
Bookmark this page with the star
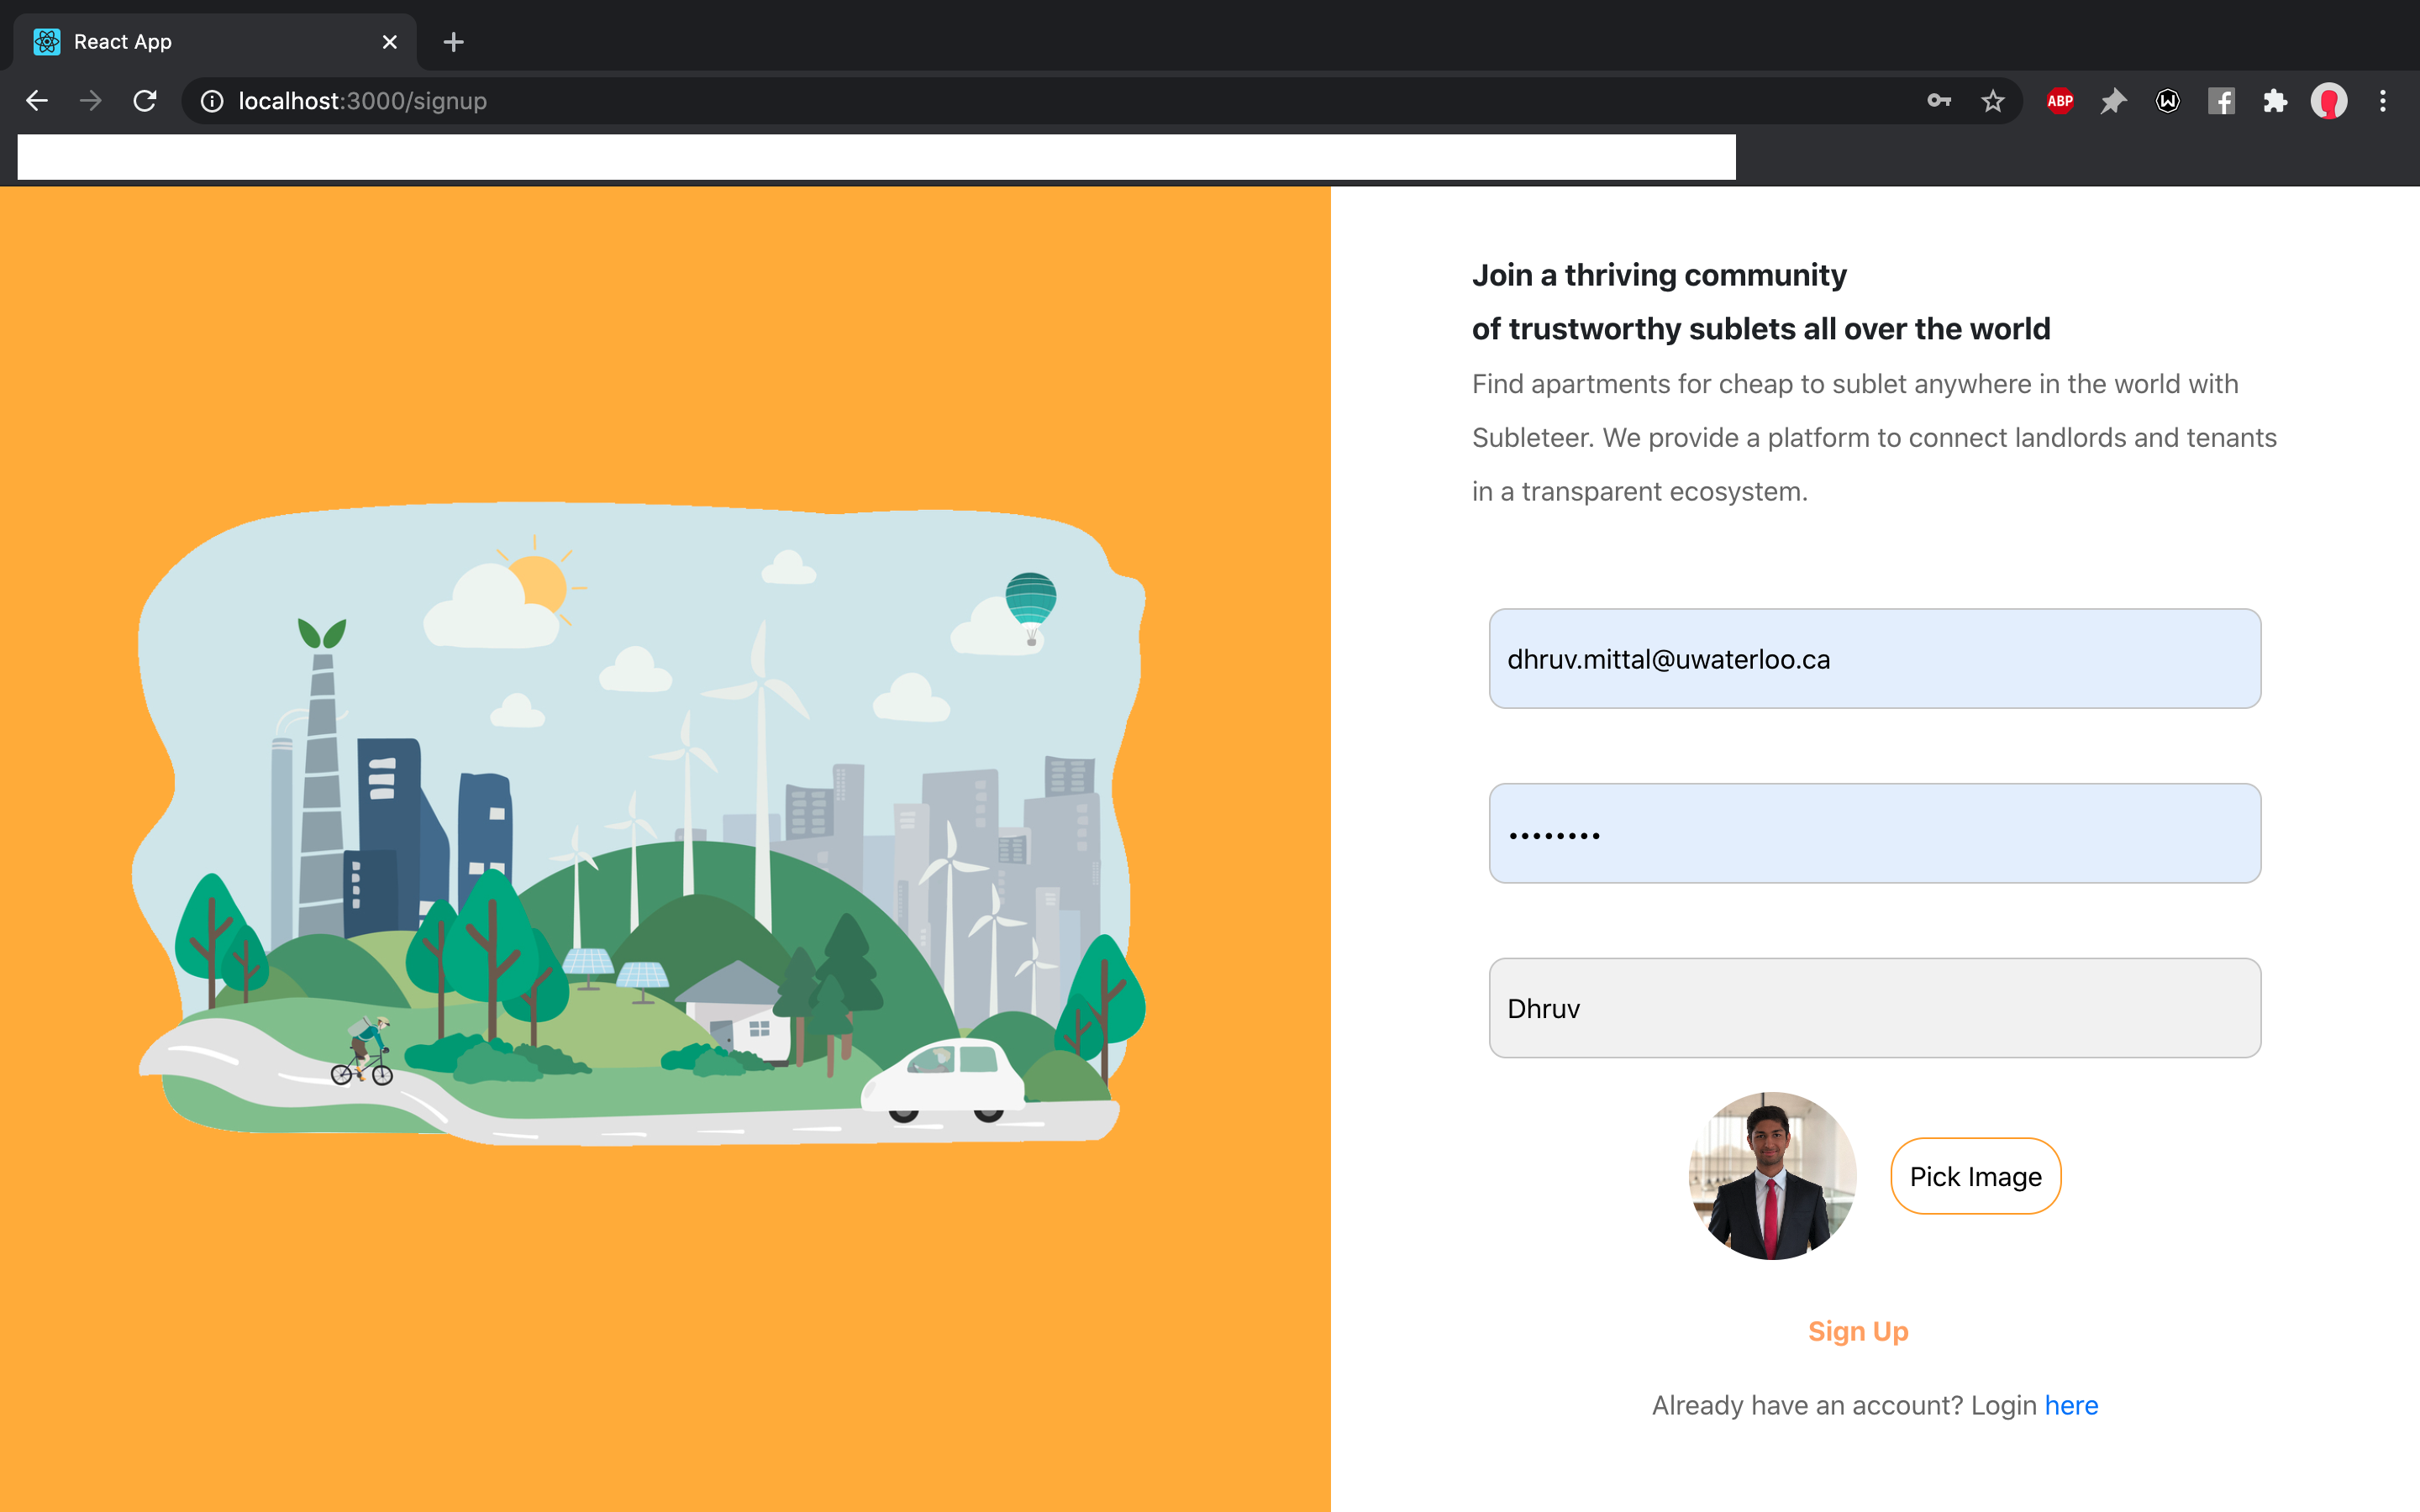1993,101
